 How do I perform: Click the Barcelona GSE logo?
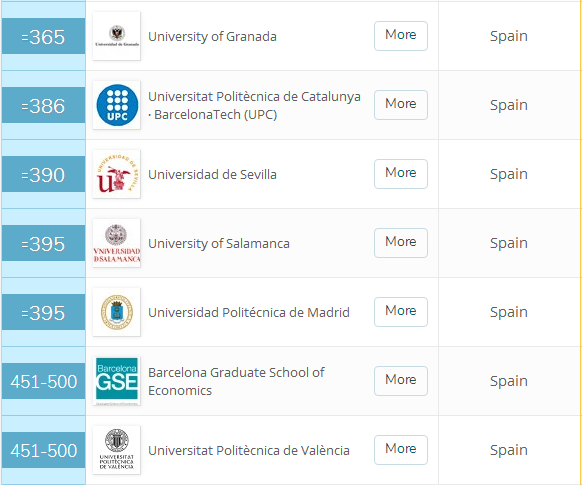pyautogui.click(x=117, y=381)
